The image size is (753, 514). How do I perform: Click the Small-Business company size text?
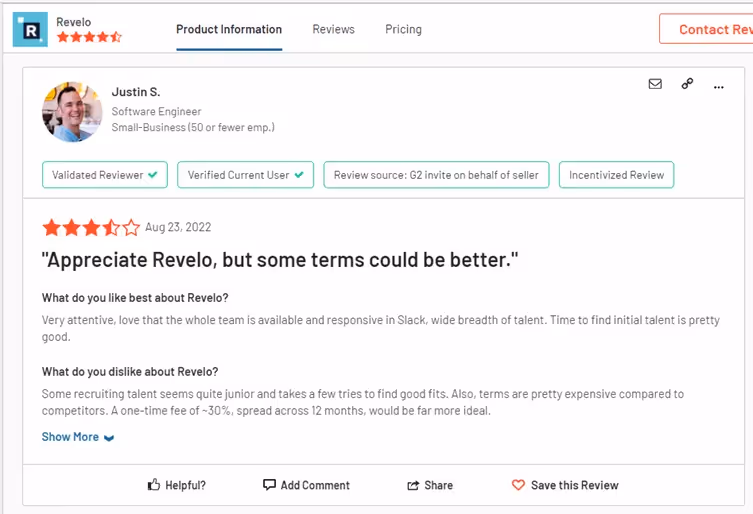pyautogui.click(x=193, y=127)
